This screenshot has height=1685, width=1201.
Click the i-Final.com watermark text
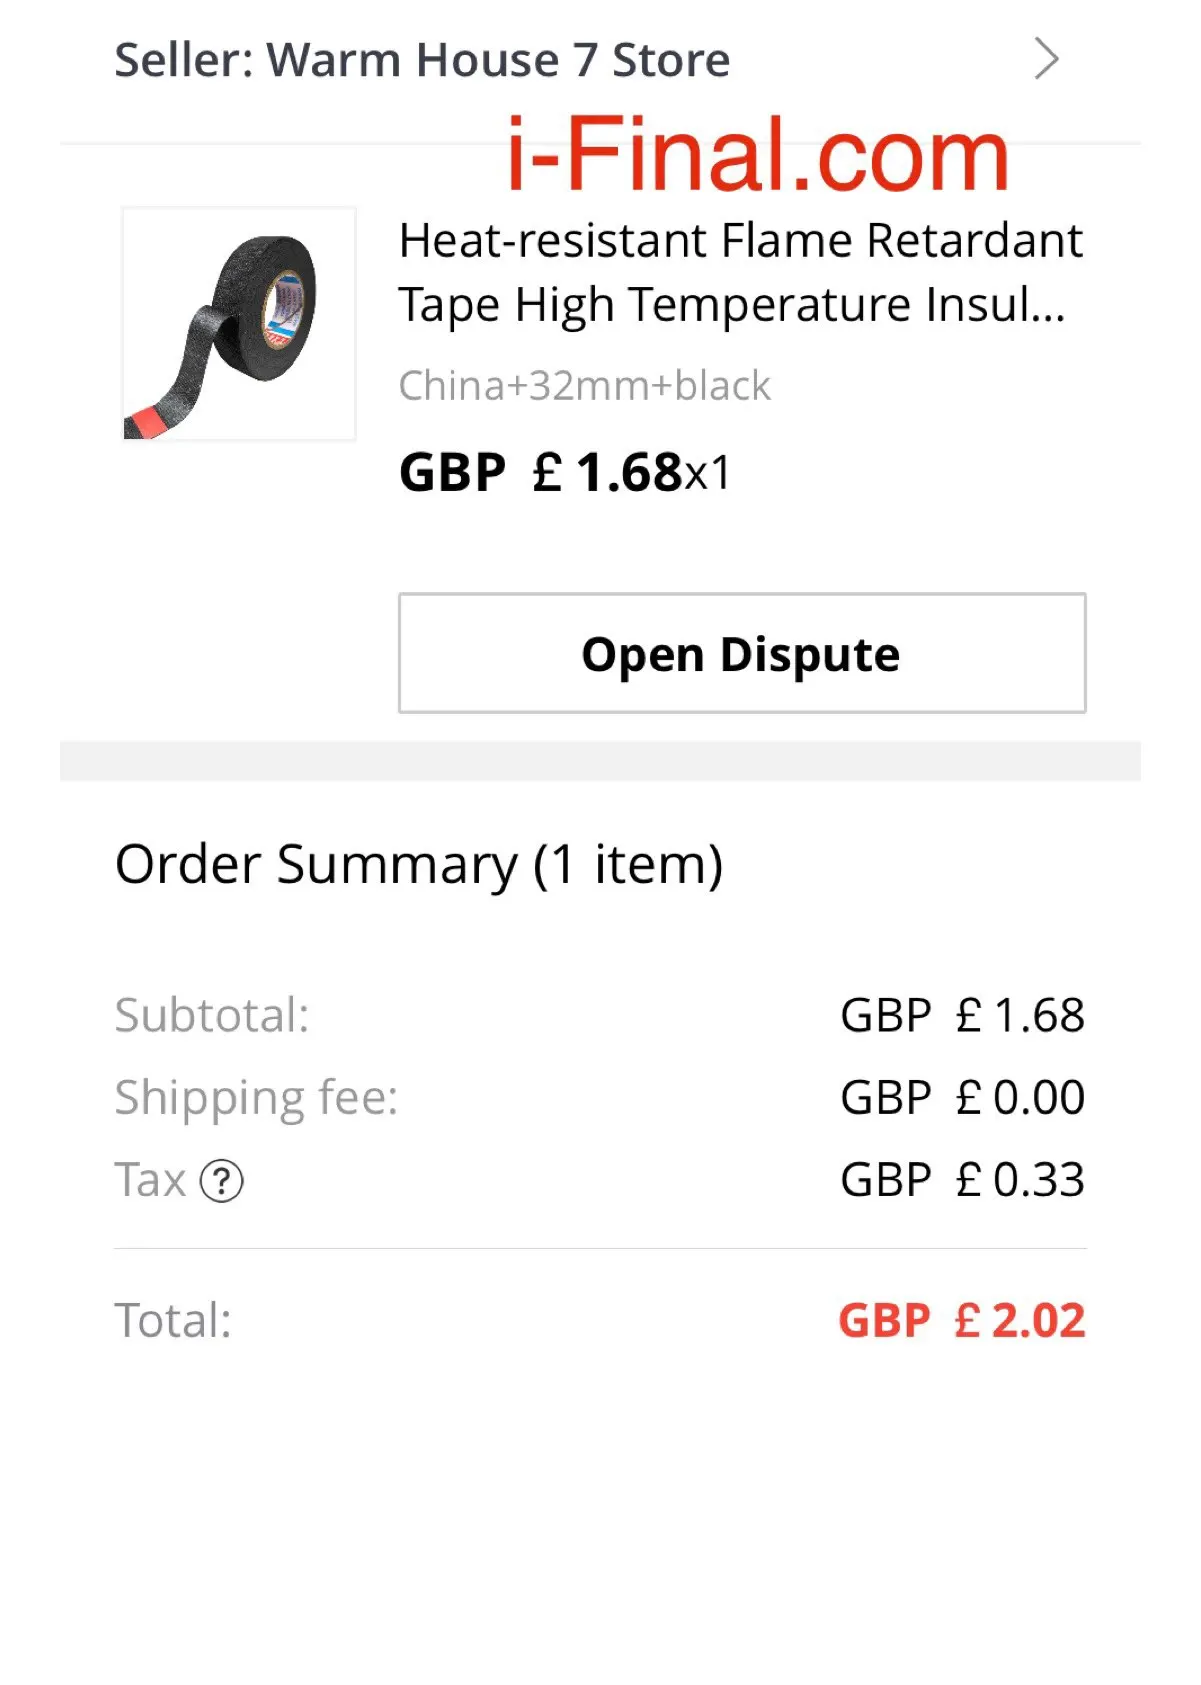758,154
